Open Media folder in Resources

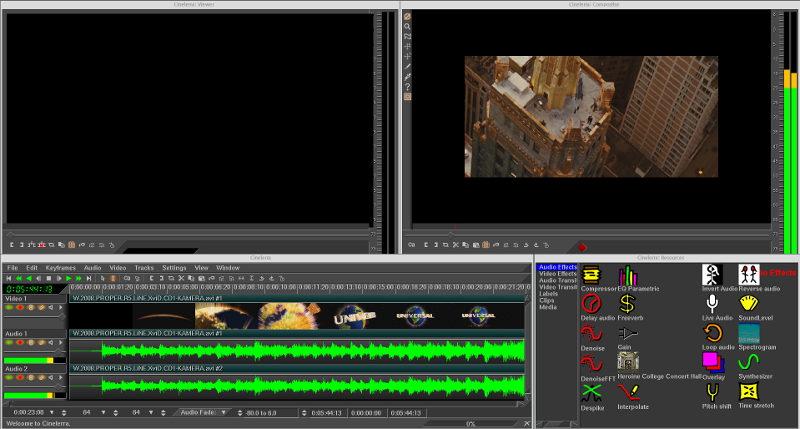pyautogui.click(x=548, y=307)
